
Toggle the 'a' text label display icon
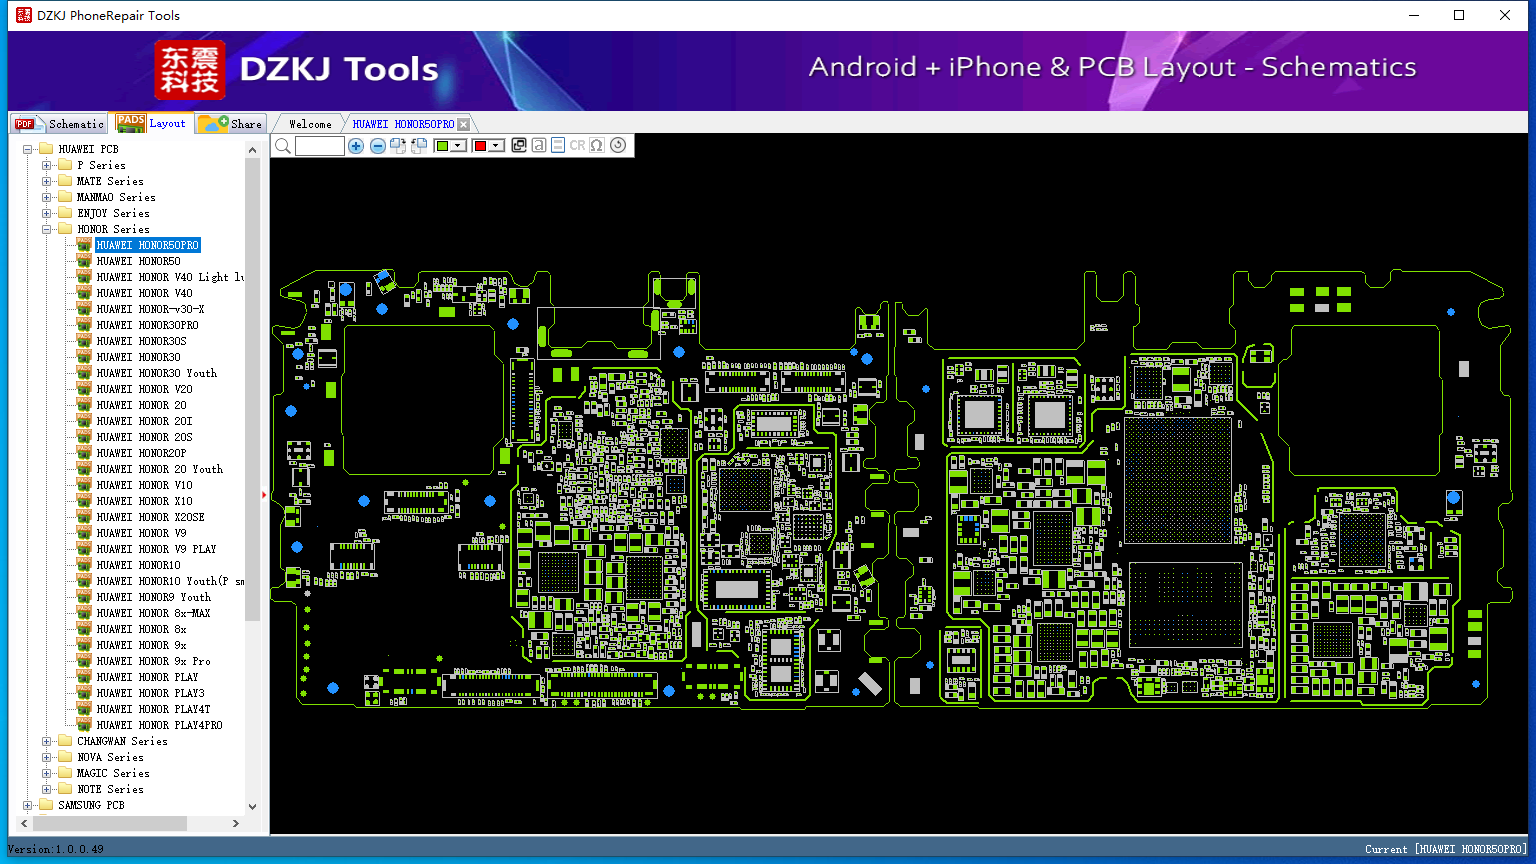(539, 146)
